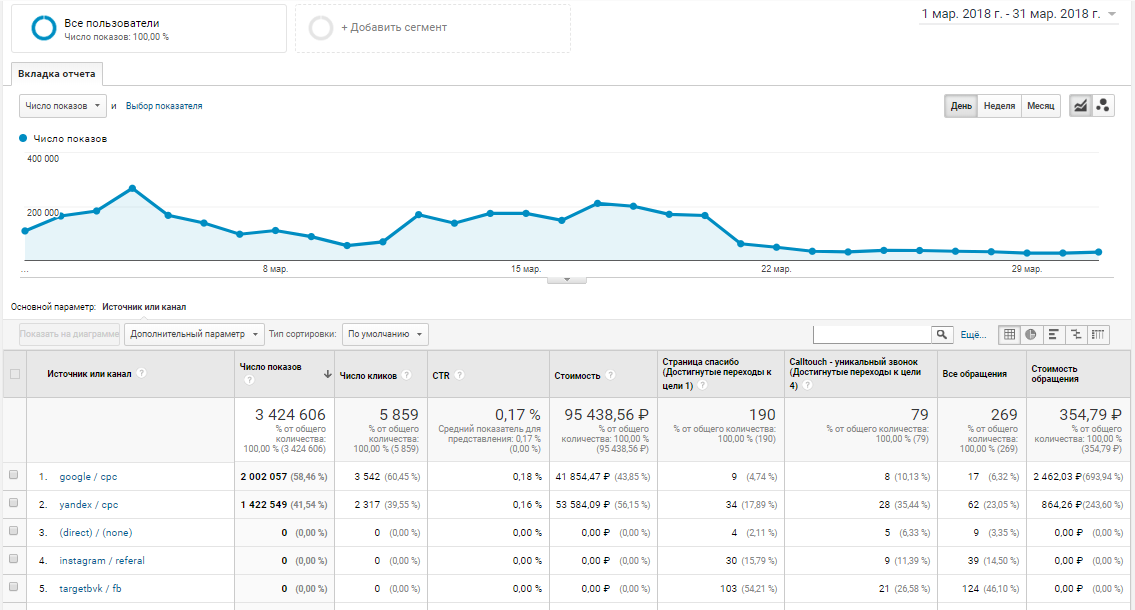Tick the select-all checkbox in table header
Image resolution: width=1135 pixels, height=610 pixels.
(14, 374)
